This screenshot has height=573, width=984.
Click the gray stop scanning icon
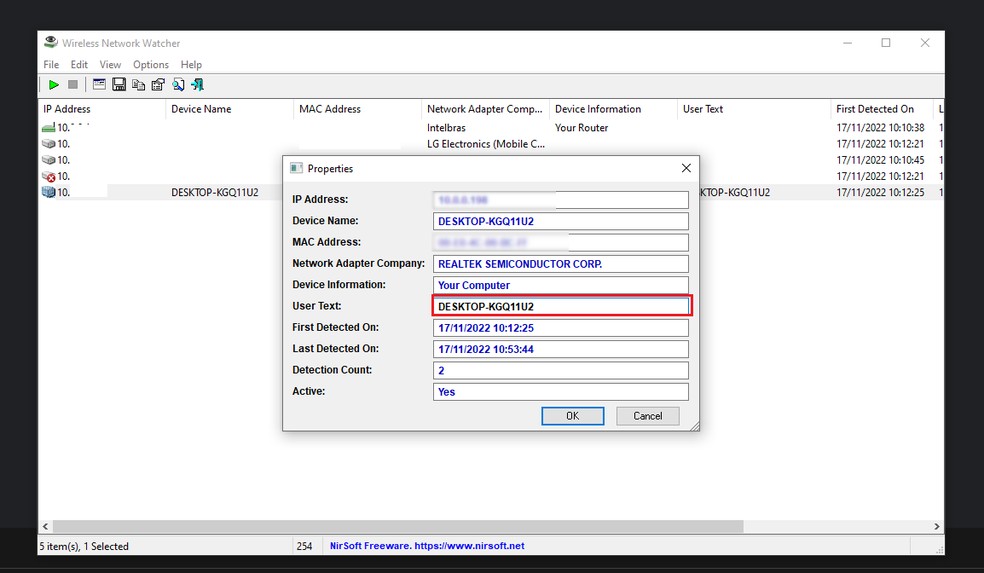pos(73,84)
